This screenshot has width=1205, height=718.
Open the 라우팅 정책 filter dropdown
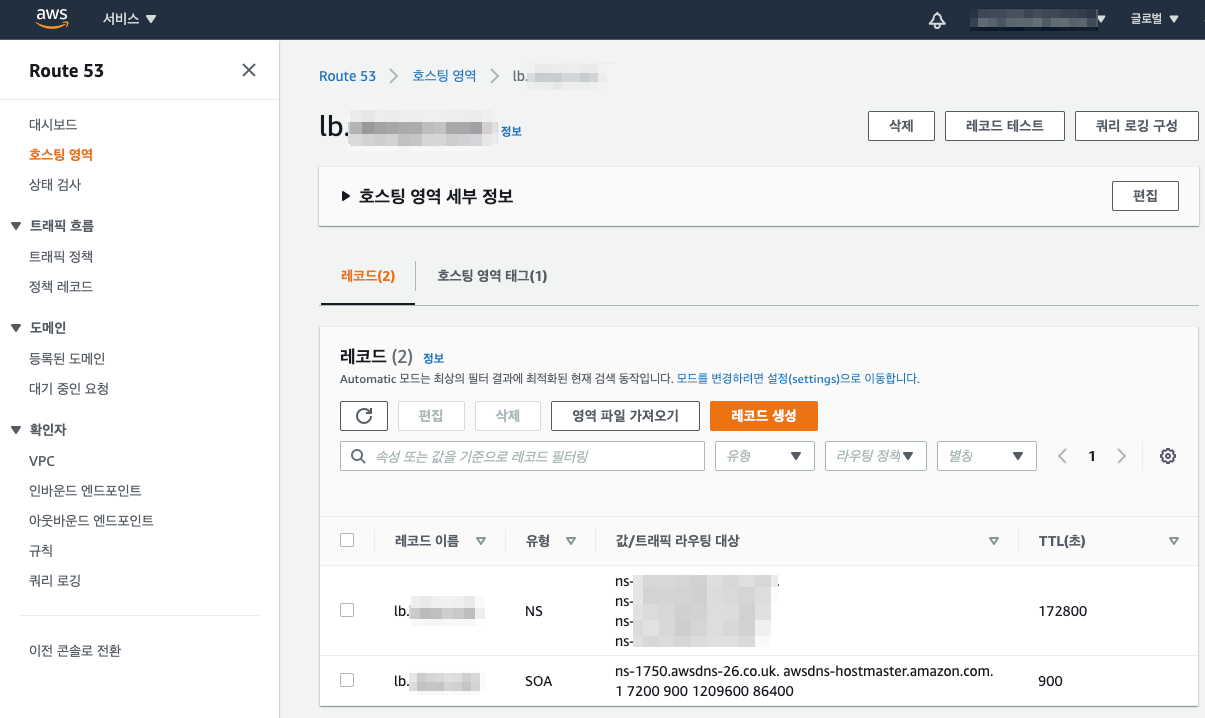pyautogui.click(x=876, y=456)
